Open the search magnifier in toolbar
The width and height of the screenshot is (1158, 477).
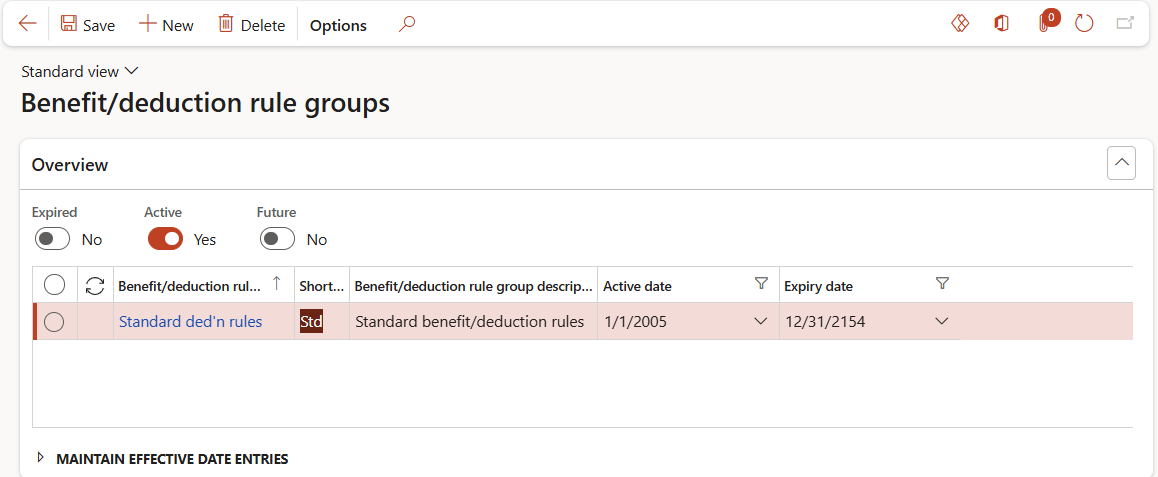click(x=406, y=24)
